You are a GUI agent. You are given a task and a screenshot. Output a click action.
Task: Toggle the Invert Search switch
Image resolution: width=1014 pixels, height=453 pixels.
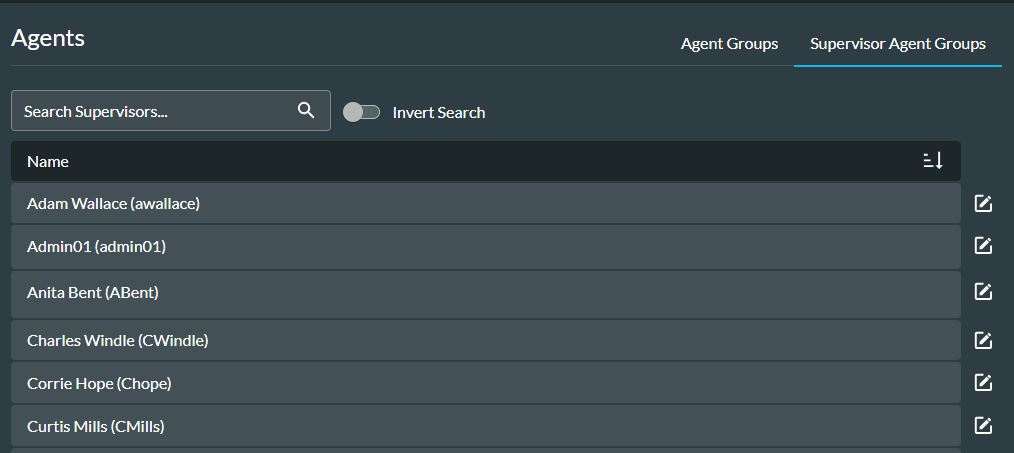(361, 112)
